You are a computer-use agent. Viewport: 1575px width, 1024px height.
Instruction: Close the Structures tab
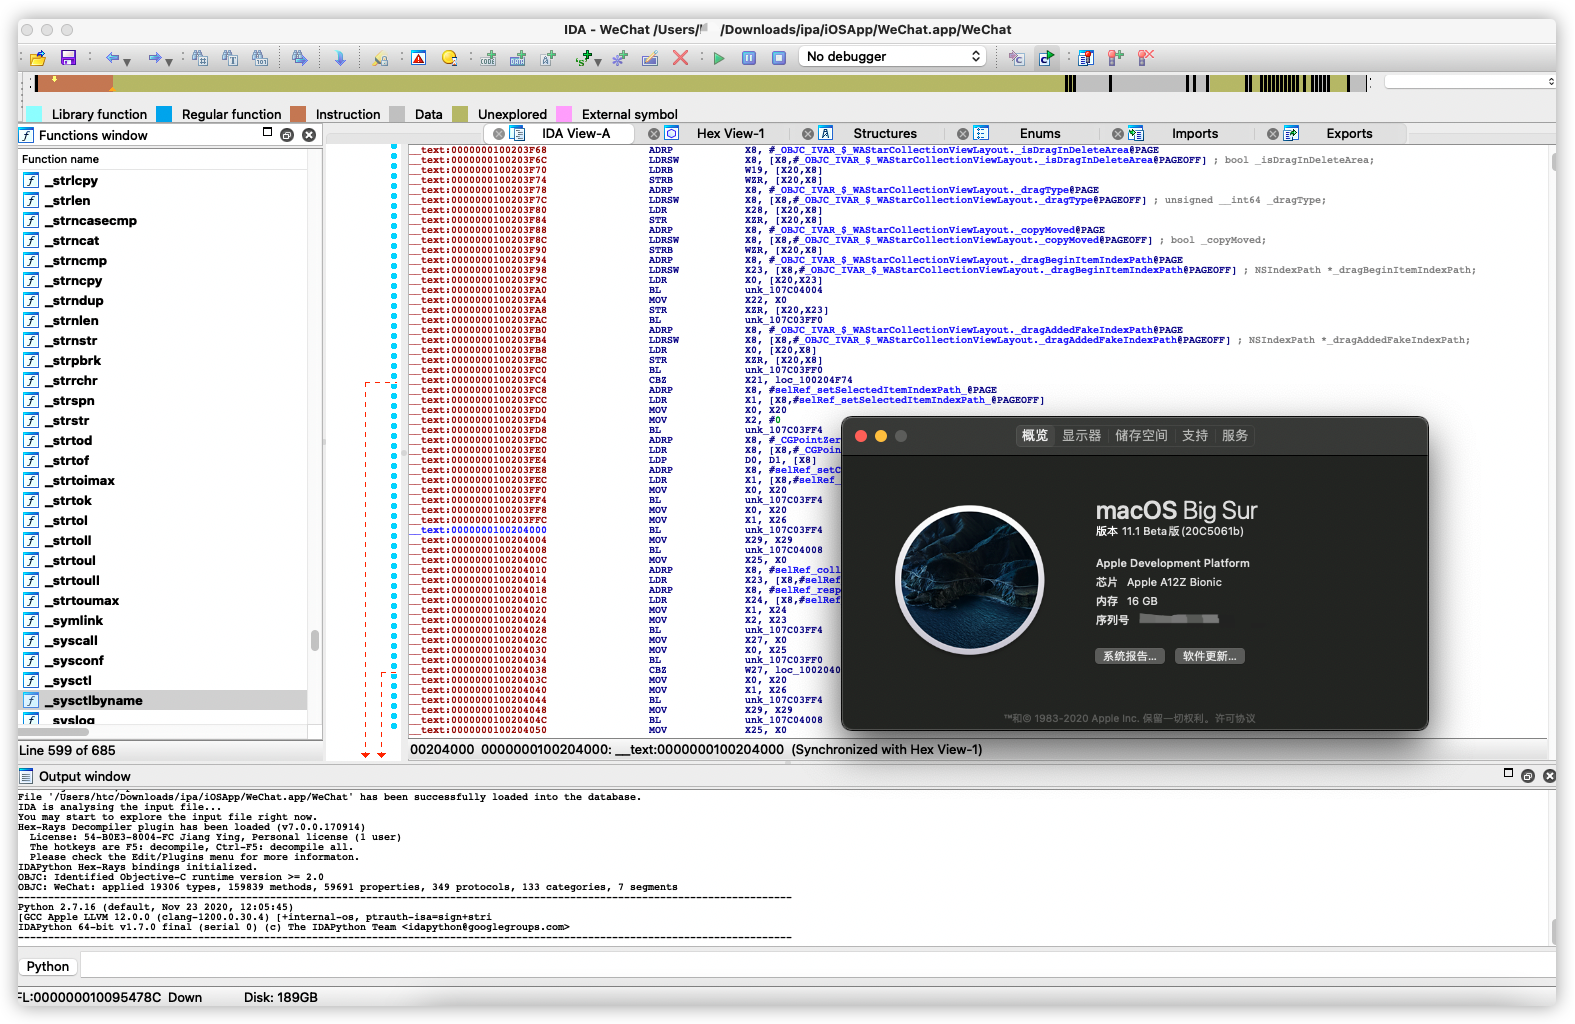click(x=808, y=134)
